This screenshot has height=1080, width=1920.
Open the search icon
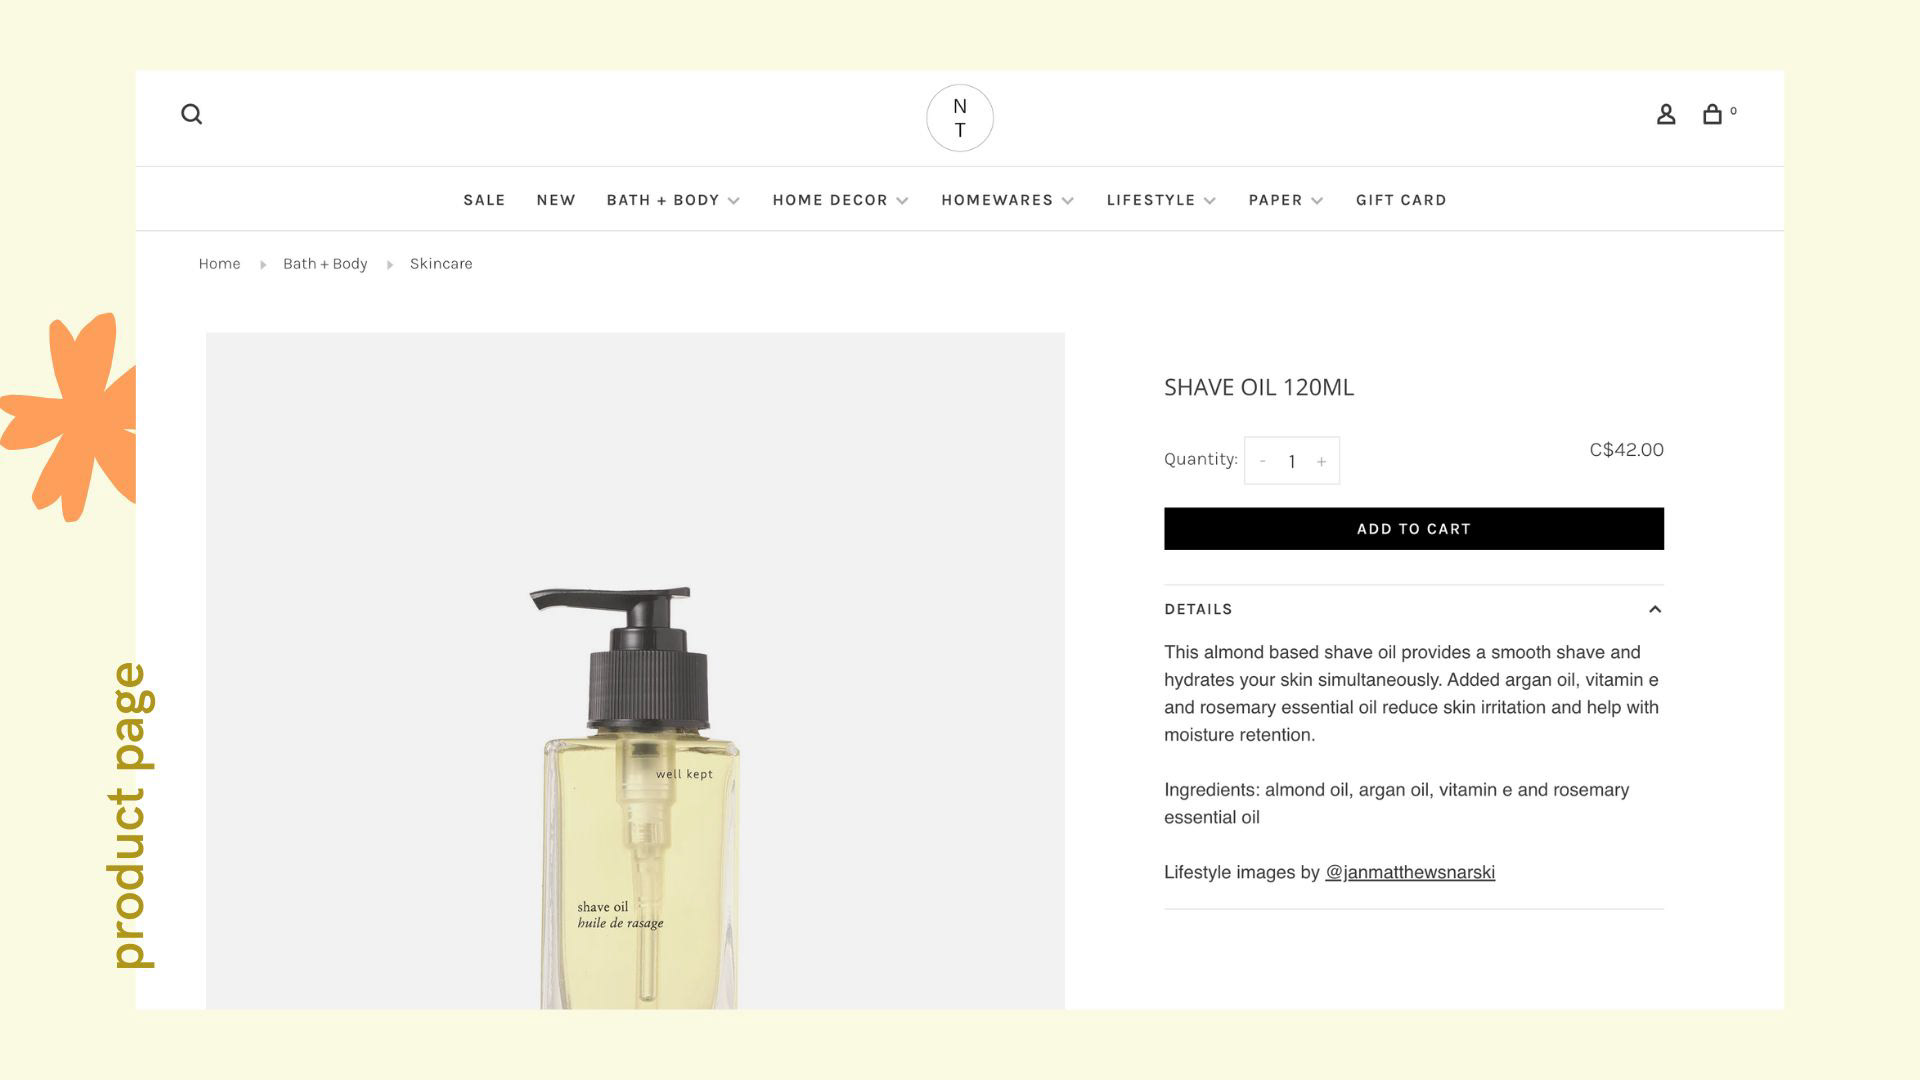click(x=191, y=114)
